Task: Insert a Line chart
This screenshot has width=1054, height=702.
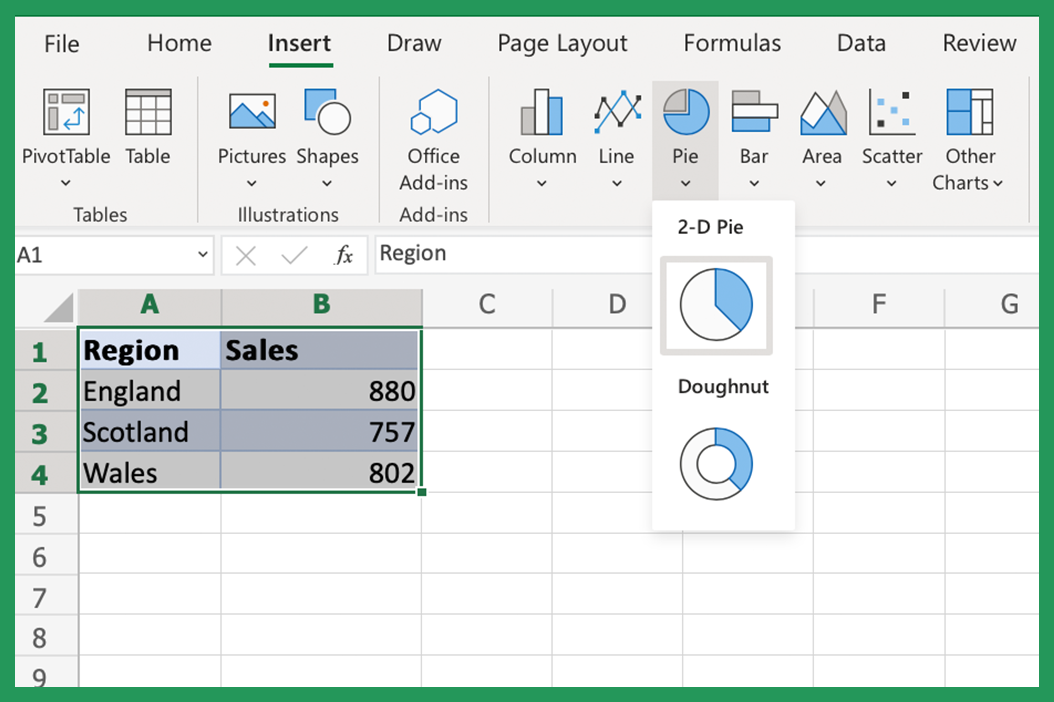Action: [x=616, y=130]
